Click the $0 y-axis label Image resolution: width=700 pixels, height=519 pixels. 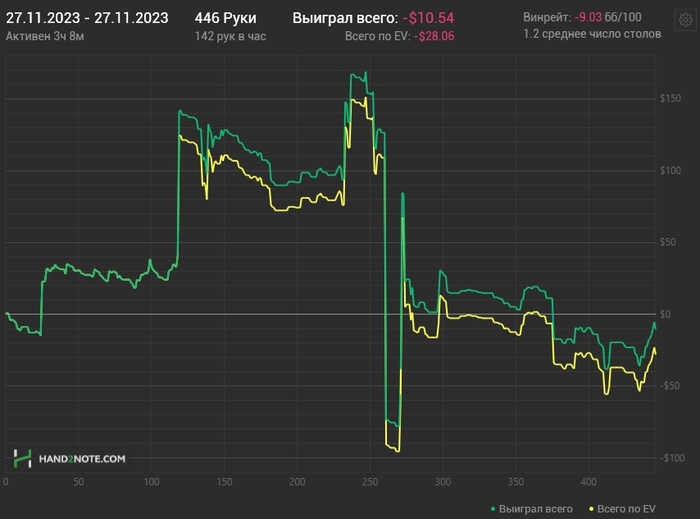[x=665, y=314]
